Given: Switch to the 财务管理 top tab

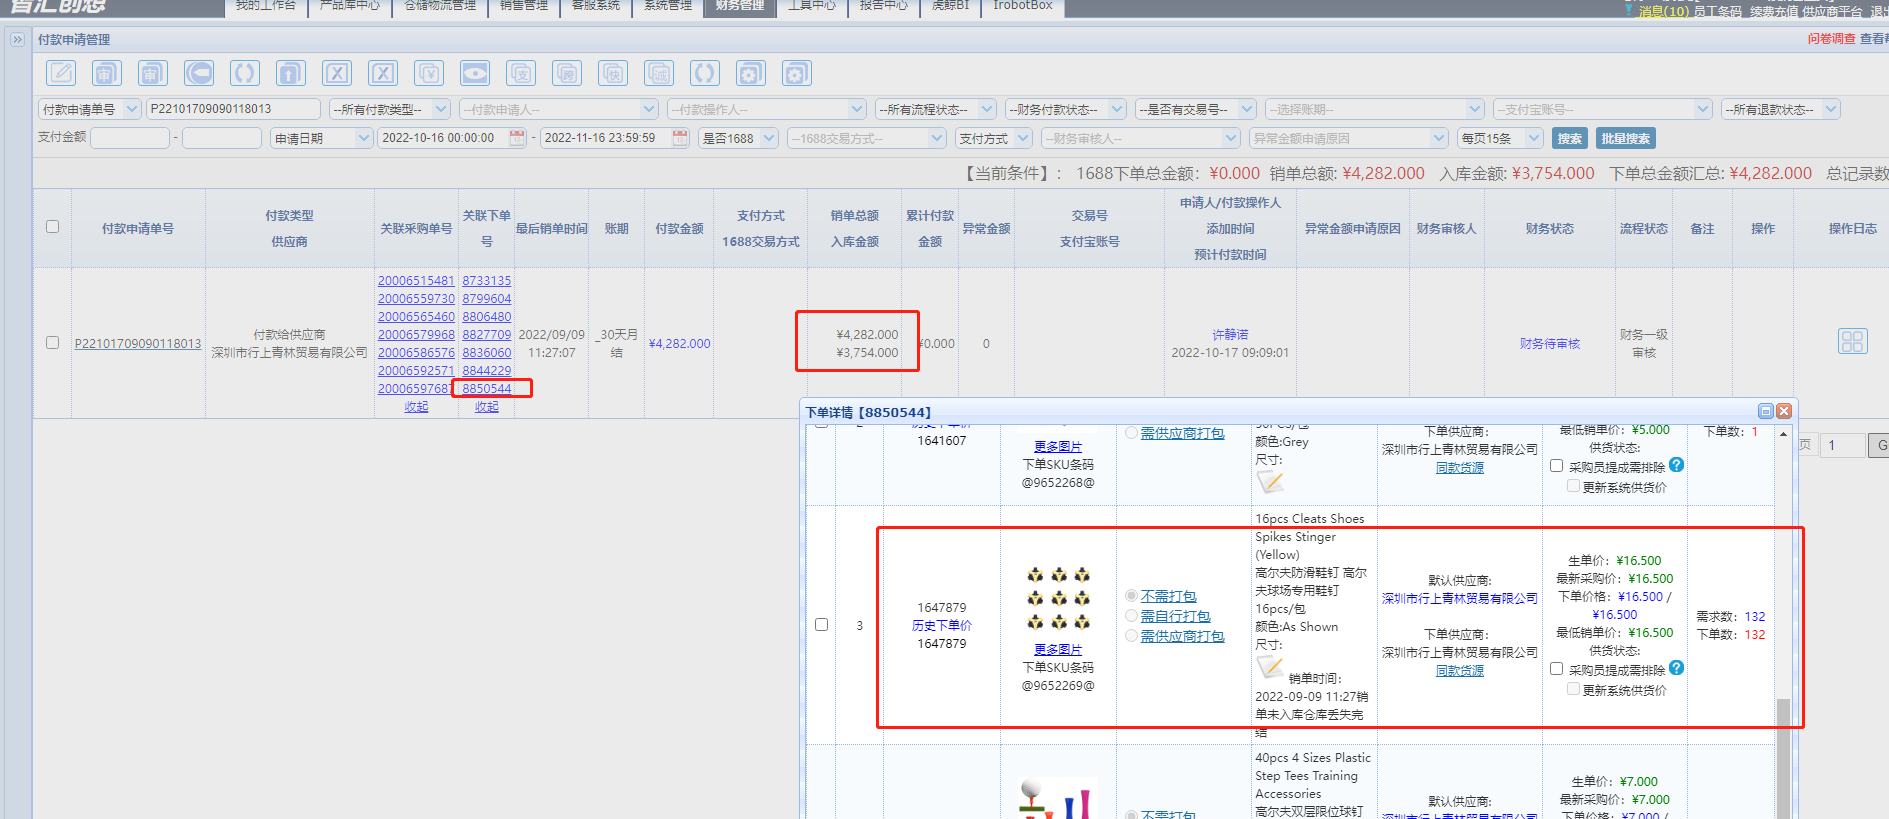Looking at the screenshot, I should pyautogui.click(x=740, y=6).
